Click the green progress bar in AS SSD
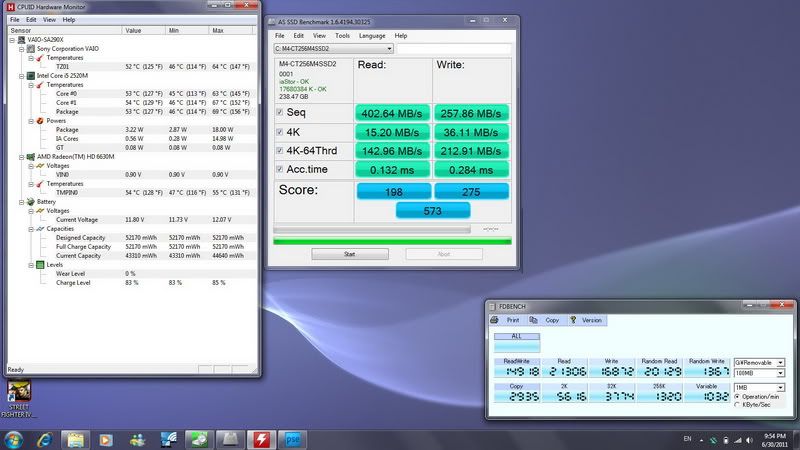Screen dimensions: 800x450 coord(392,241)
